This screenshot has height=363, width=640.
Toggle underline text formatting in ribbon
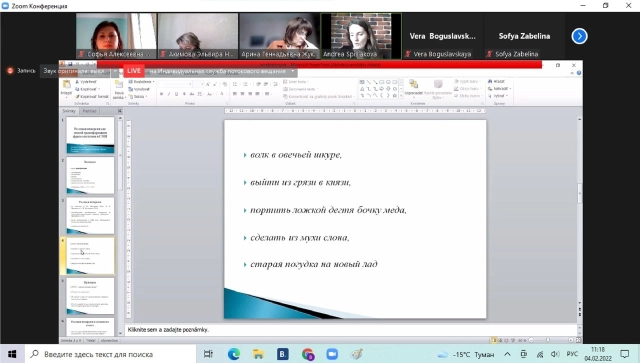pos(176,94)
